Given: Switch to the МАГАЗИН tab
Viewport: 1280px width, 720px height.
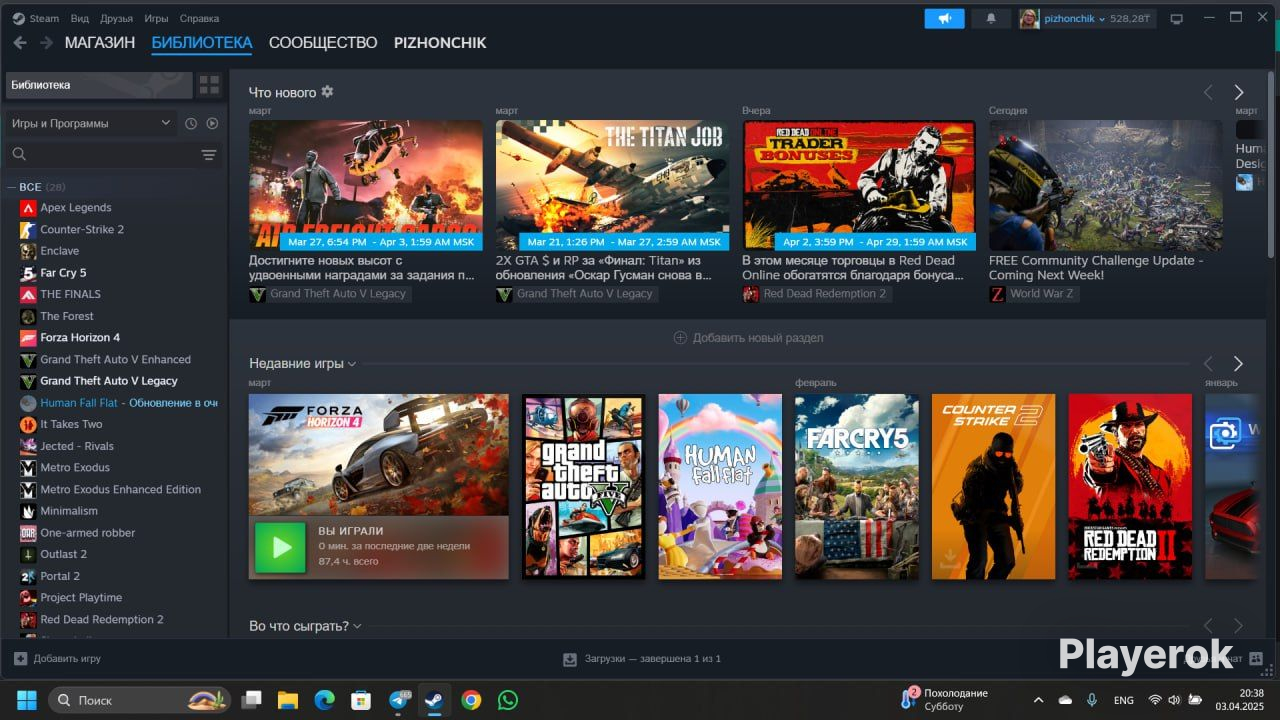Looking at the screenshot, I should point(100,43).
